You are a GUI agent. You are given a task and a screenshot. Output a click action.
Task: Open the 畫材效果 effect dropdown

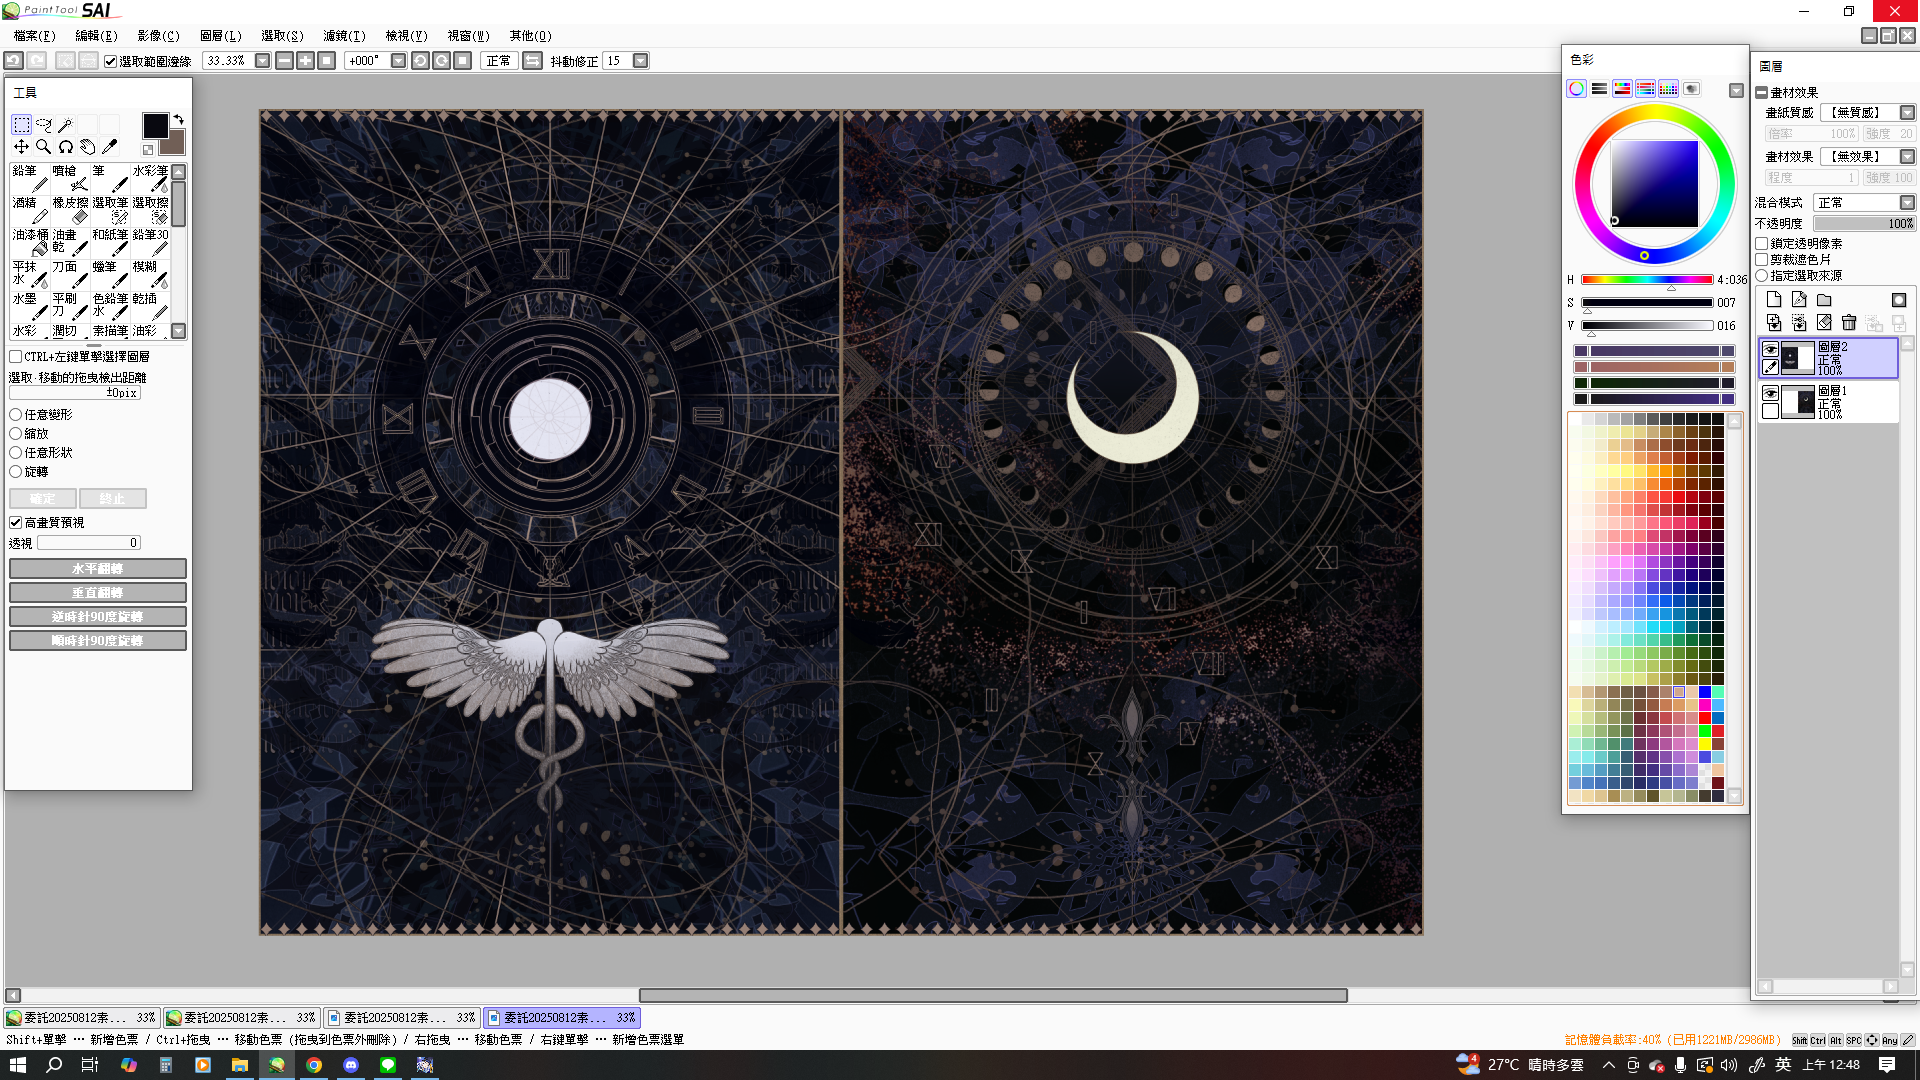(x=1907, y=157)
